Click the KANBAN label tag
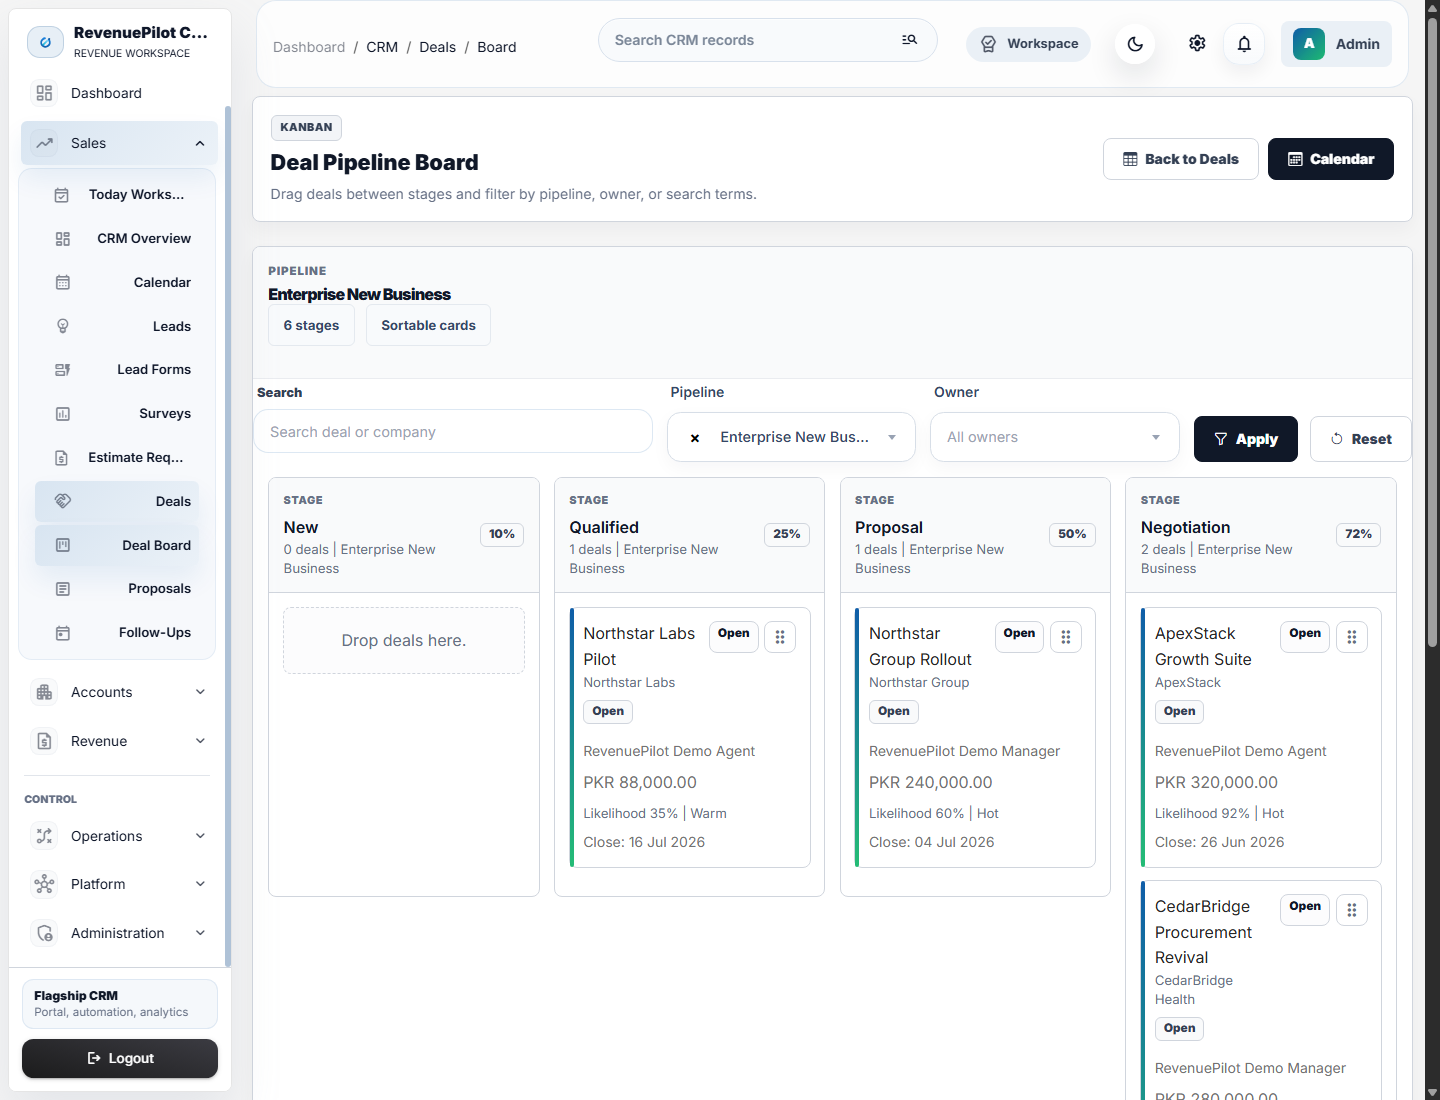 click(x=306, y=128)
